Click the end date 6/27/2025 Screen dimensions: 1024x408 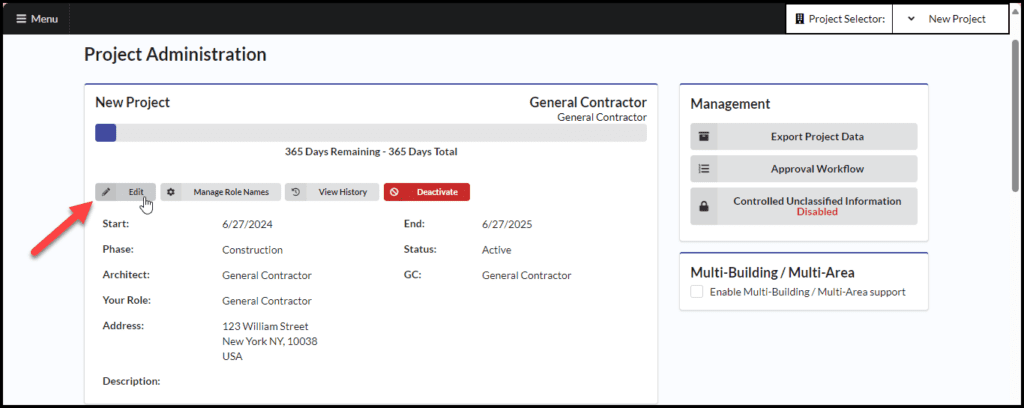507,224
